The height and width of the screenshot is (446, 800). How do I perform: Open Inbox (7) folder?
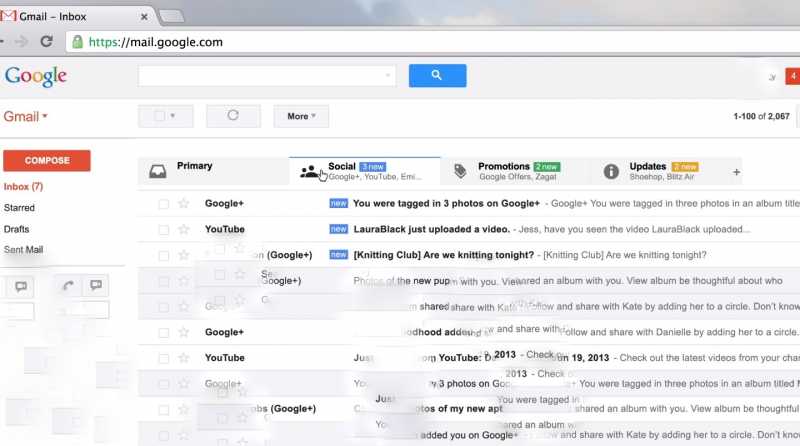23,187
